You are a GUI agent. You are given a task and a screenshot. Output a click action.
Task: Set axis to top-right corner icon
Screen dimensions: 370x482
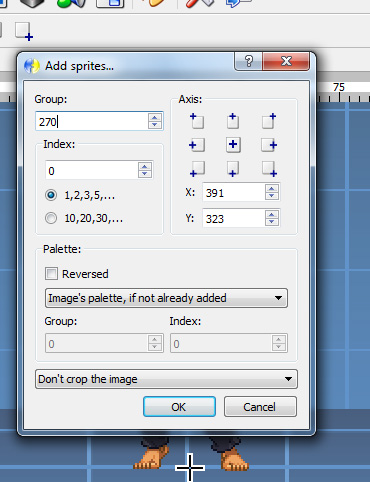[x=269, y=121]
